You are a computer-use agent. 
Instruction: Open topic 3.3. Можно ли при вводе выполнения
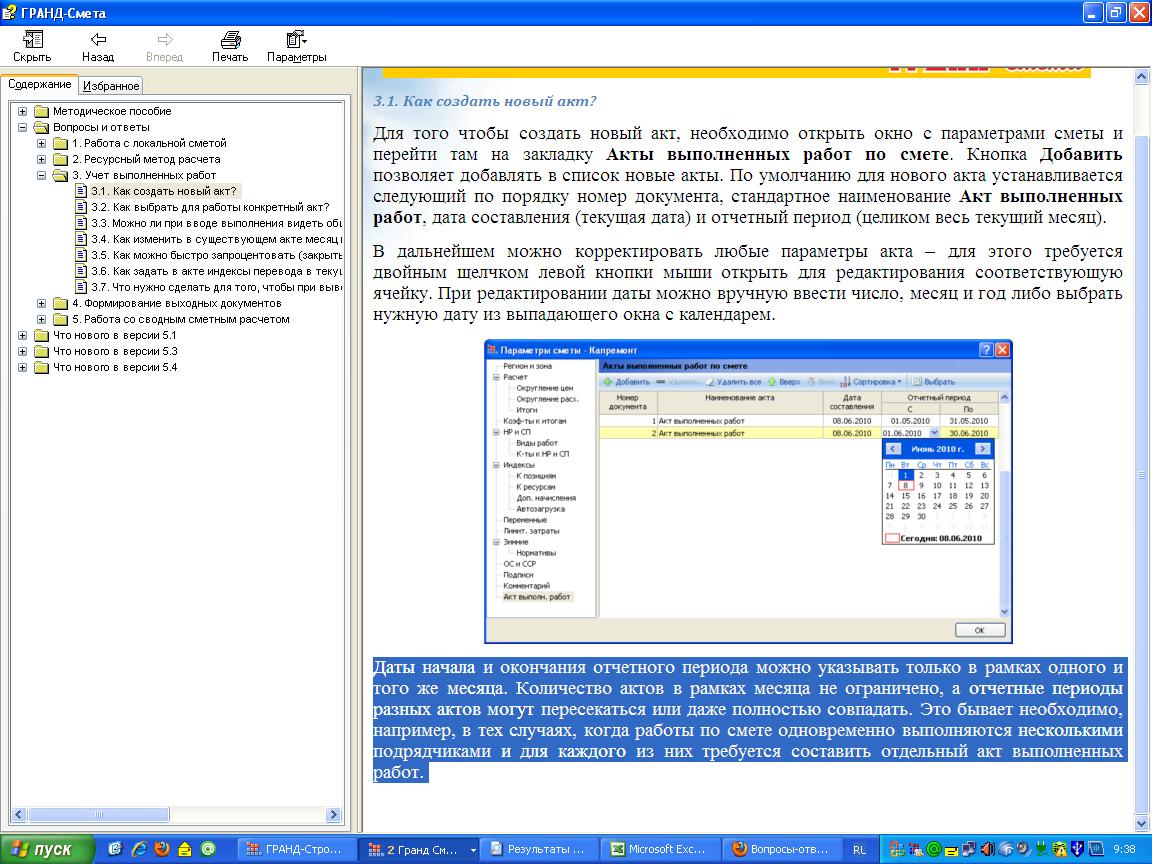coord(216,223)
